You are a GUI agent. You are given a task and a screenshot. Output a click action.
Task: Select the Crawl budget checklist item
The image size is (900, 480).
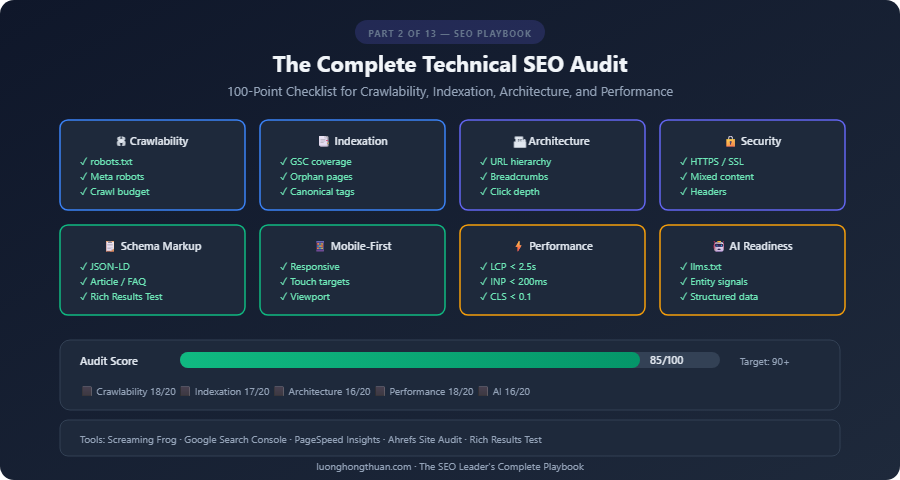pyautogui.click(x=114, y=192)
